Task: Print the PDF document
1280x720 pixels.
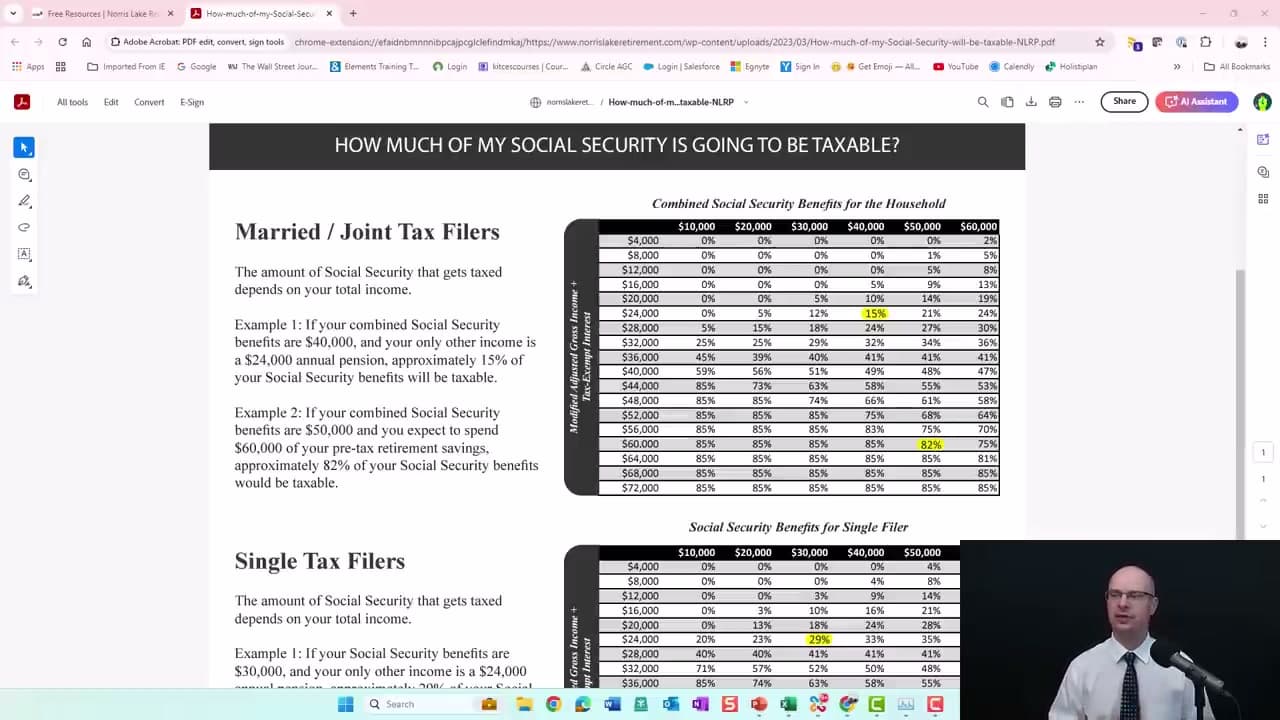Action: click(x=1055, y=101)
